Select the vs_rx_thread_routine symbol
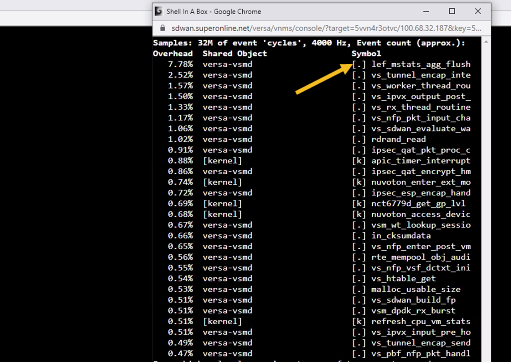The height and width of the screenshot is (362, 511). pyautogui.click(x=421, y=107)
